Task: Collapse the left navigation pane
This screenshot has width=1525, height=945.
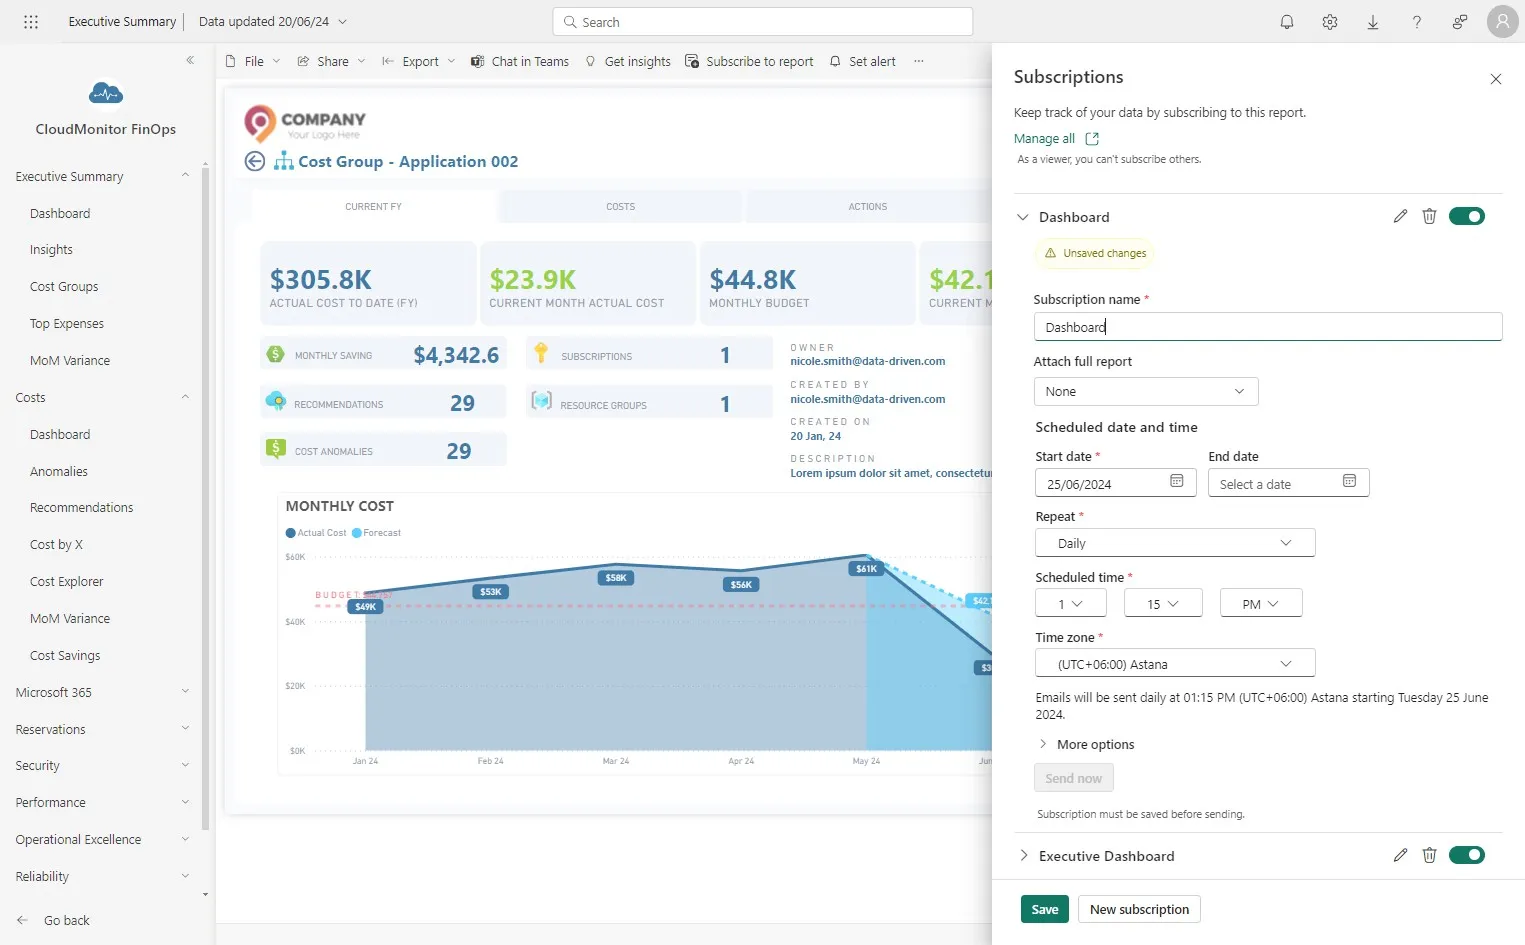Action: [190, 60]
